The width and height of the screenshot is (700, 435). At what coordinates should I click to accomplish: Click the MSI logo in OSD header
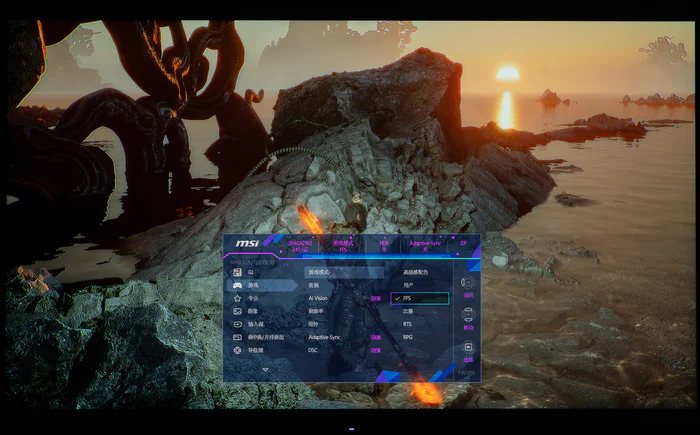pos(247,243)
